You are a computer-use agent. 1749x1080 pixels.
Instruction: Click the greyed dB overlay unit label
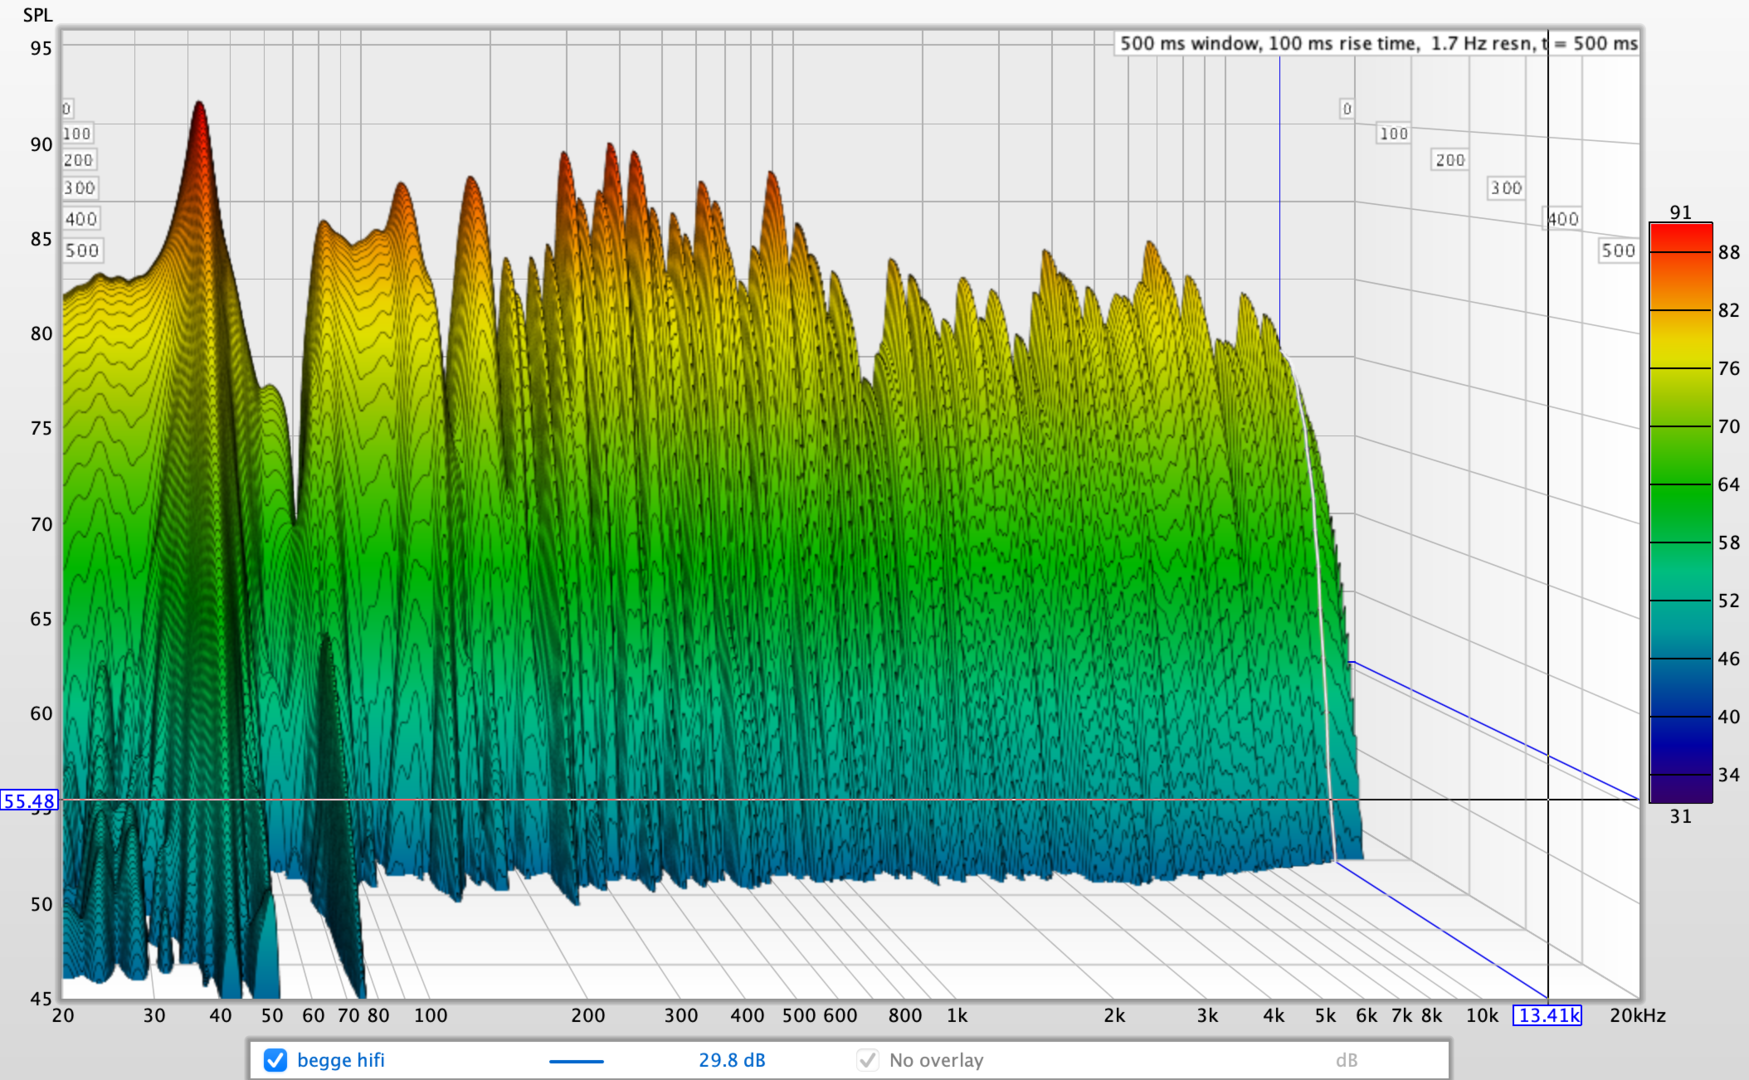pyautogui.click(x=1346, y=1060)
